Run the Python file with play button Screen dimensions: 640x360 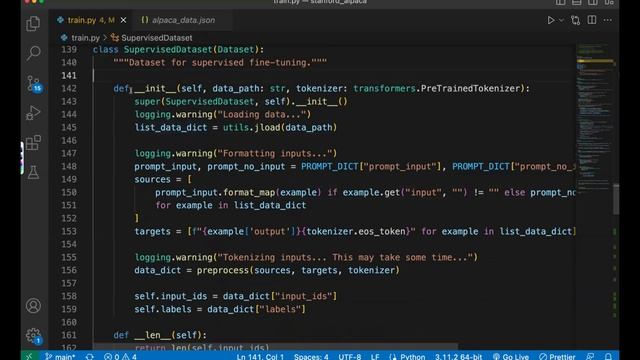[551, 20]
